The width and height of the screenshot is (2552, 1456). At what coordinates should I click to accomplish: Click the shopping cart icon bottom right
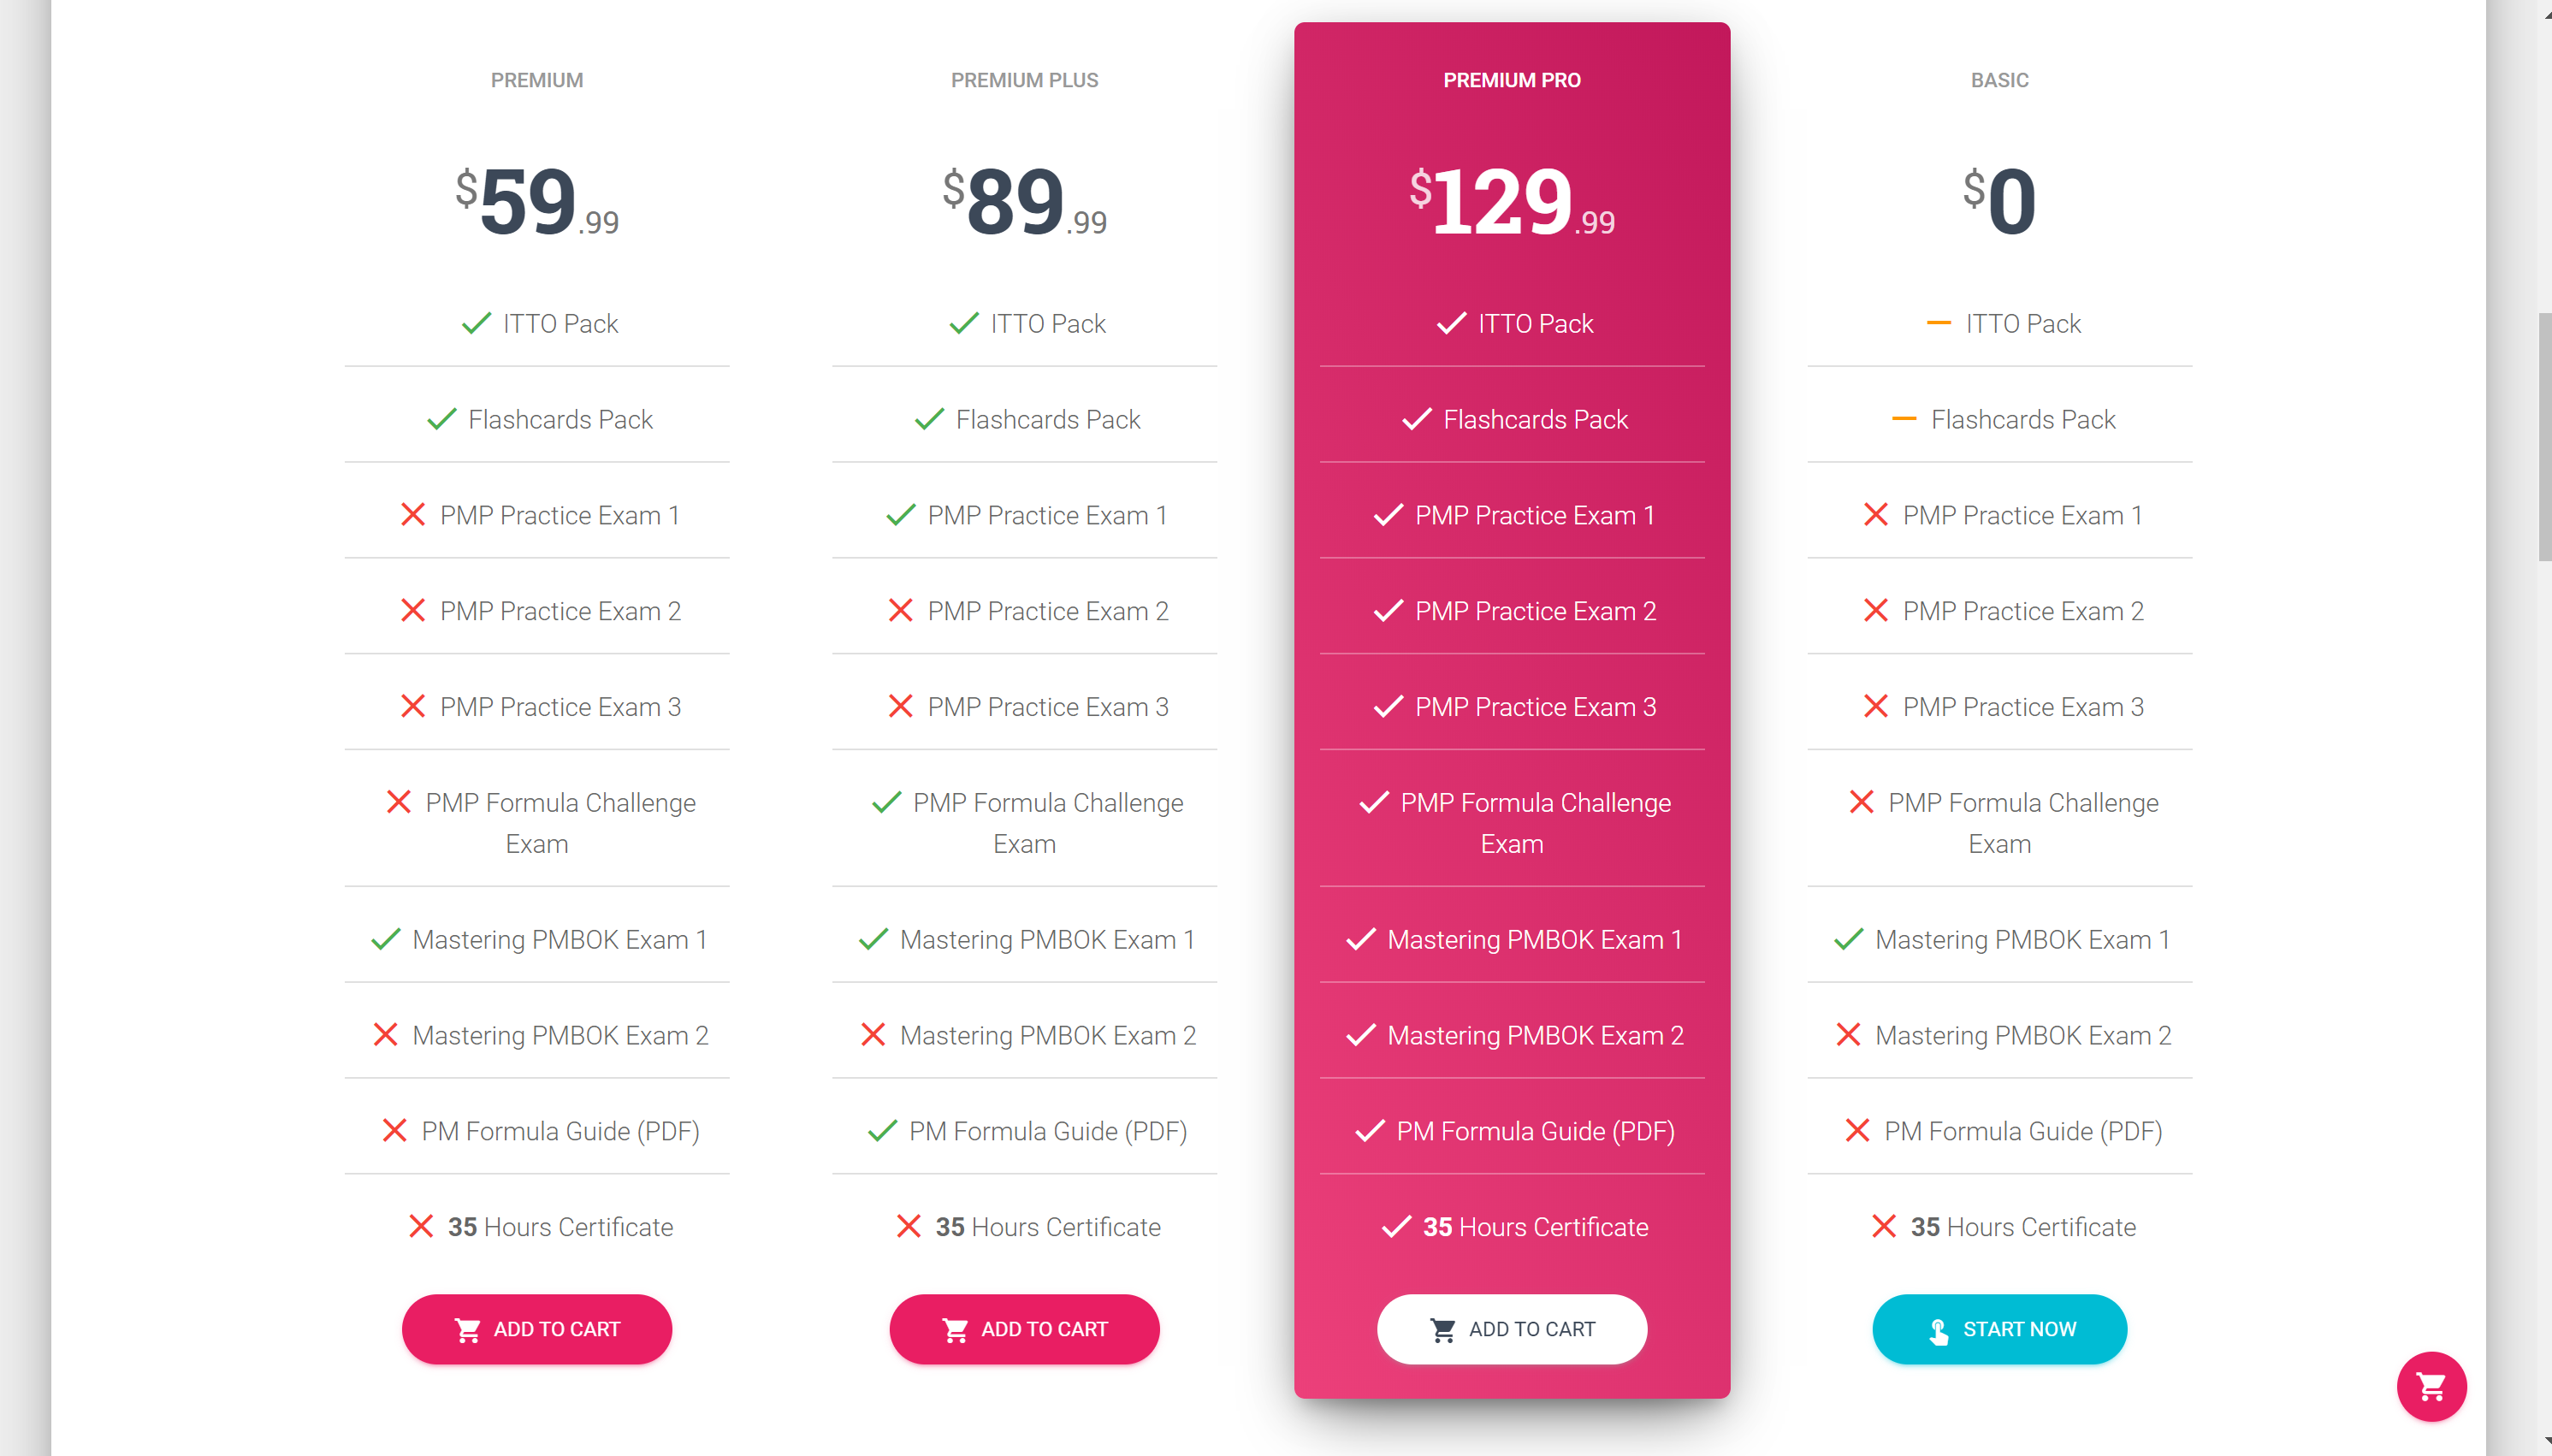pyautogui.click(x=2435, y=1386)
